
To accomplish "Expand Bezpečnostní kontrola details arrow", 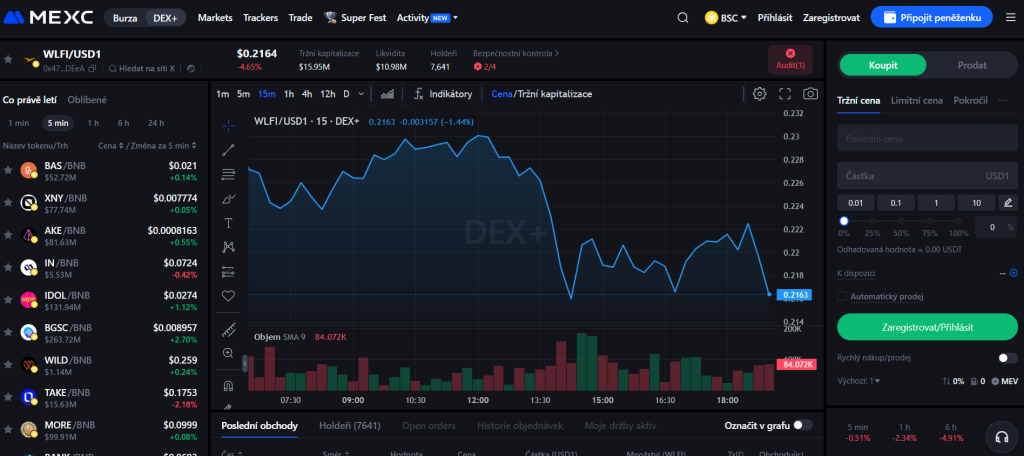I will pos(557,53).
